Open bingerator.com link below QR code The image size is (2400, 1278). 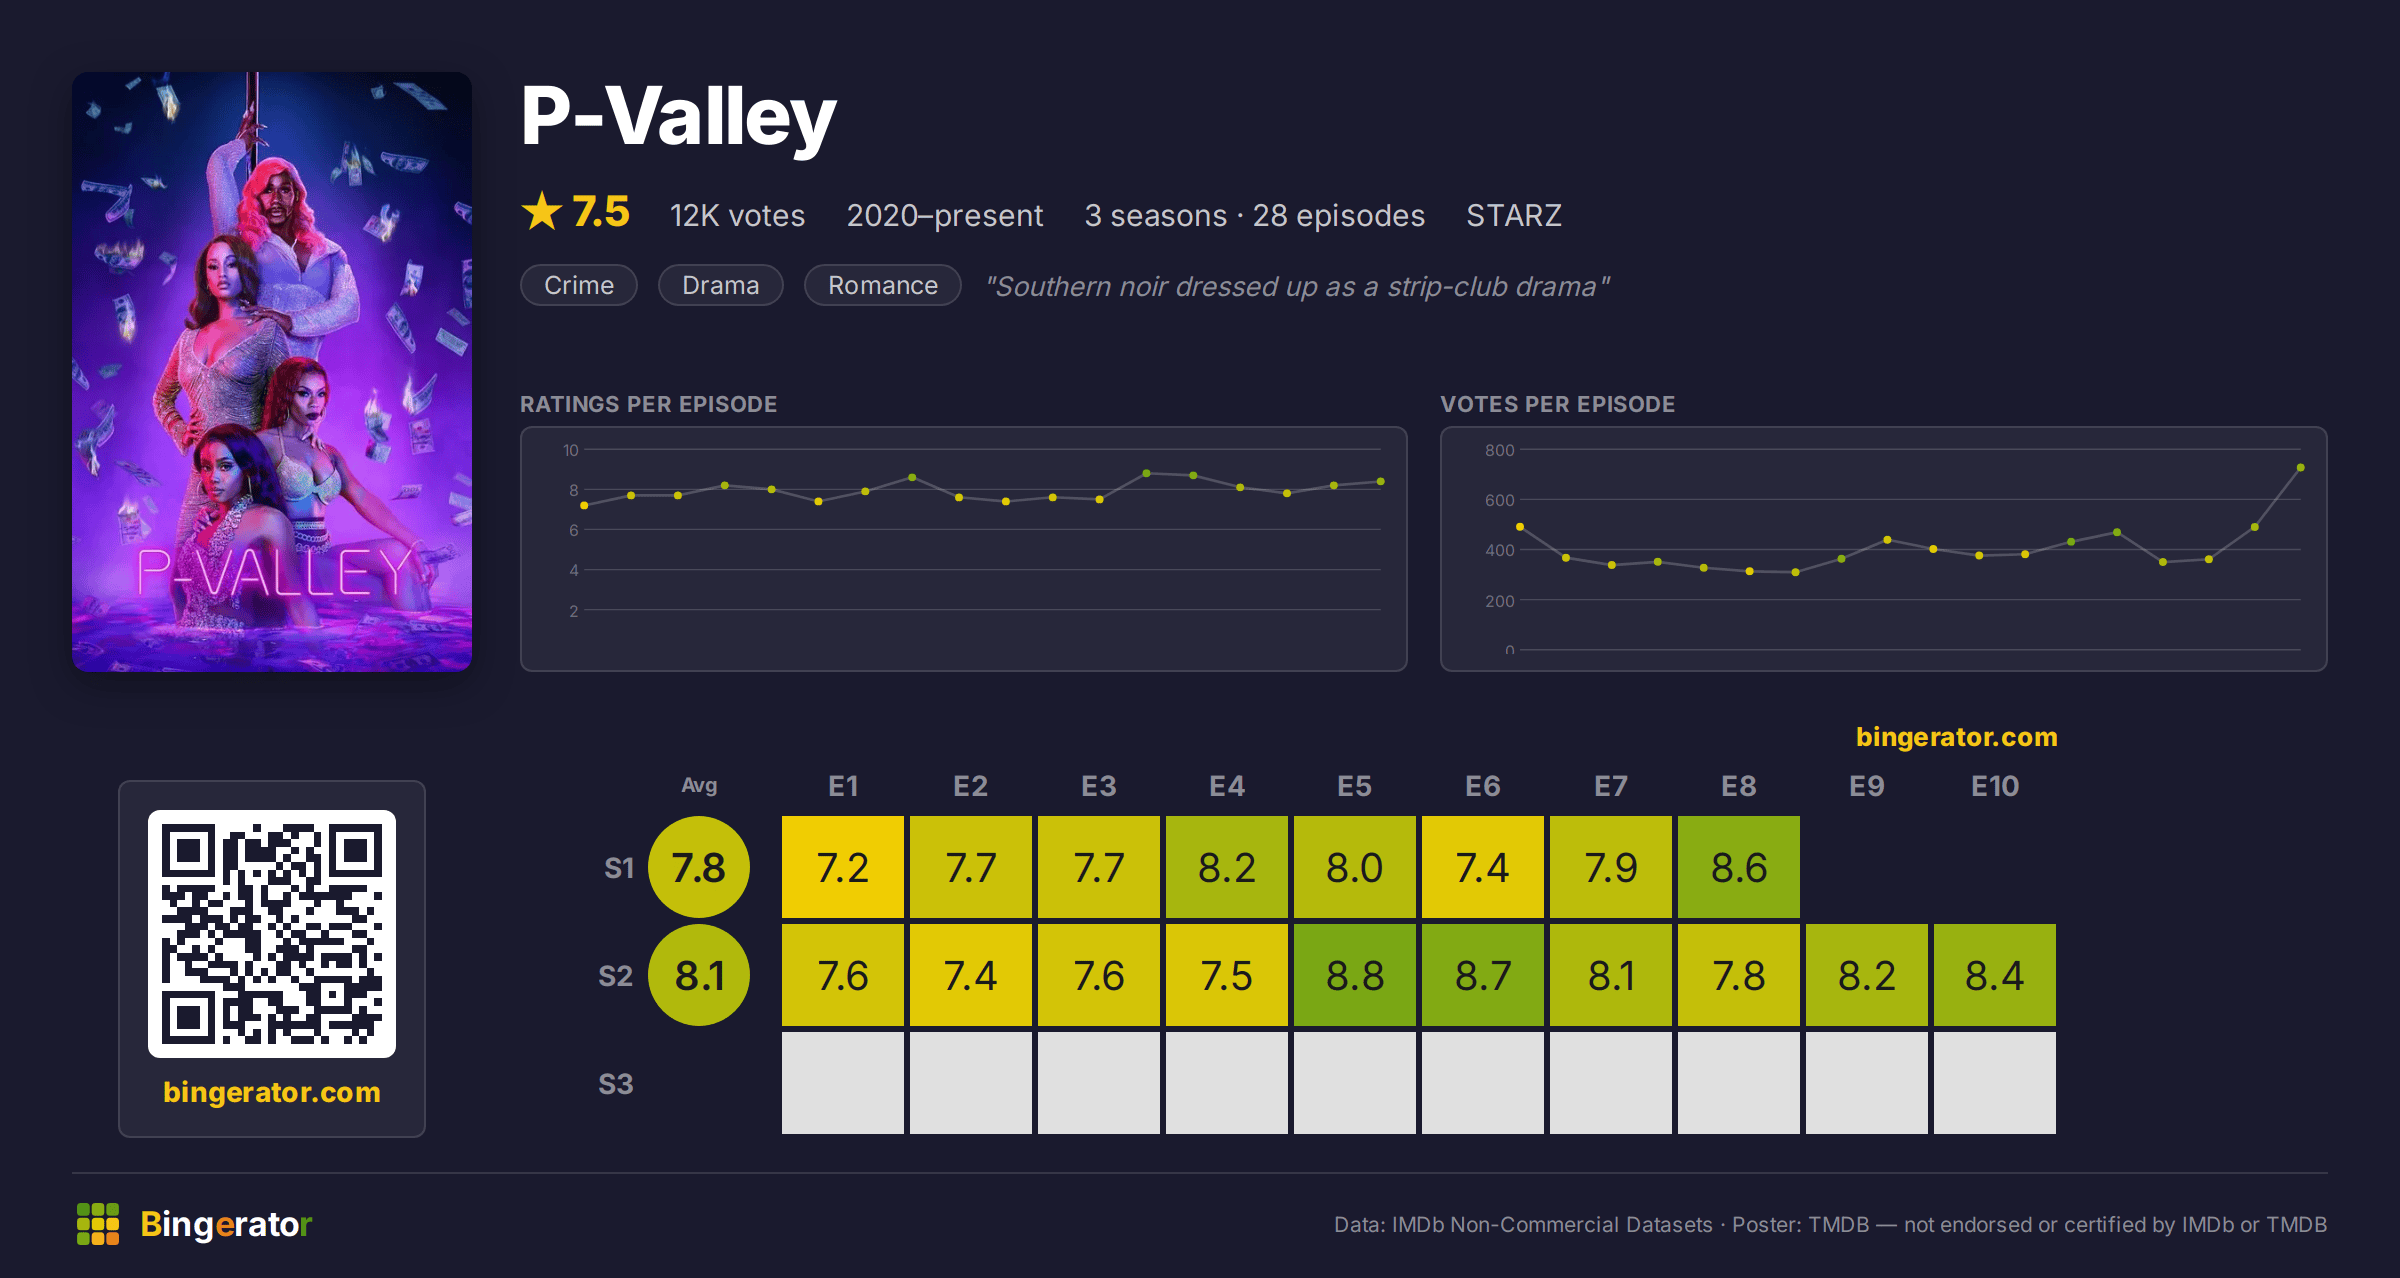coord(272,1092)
